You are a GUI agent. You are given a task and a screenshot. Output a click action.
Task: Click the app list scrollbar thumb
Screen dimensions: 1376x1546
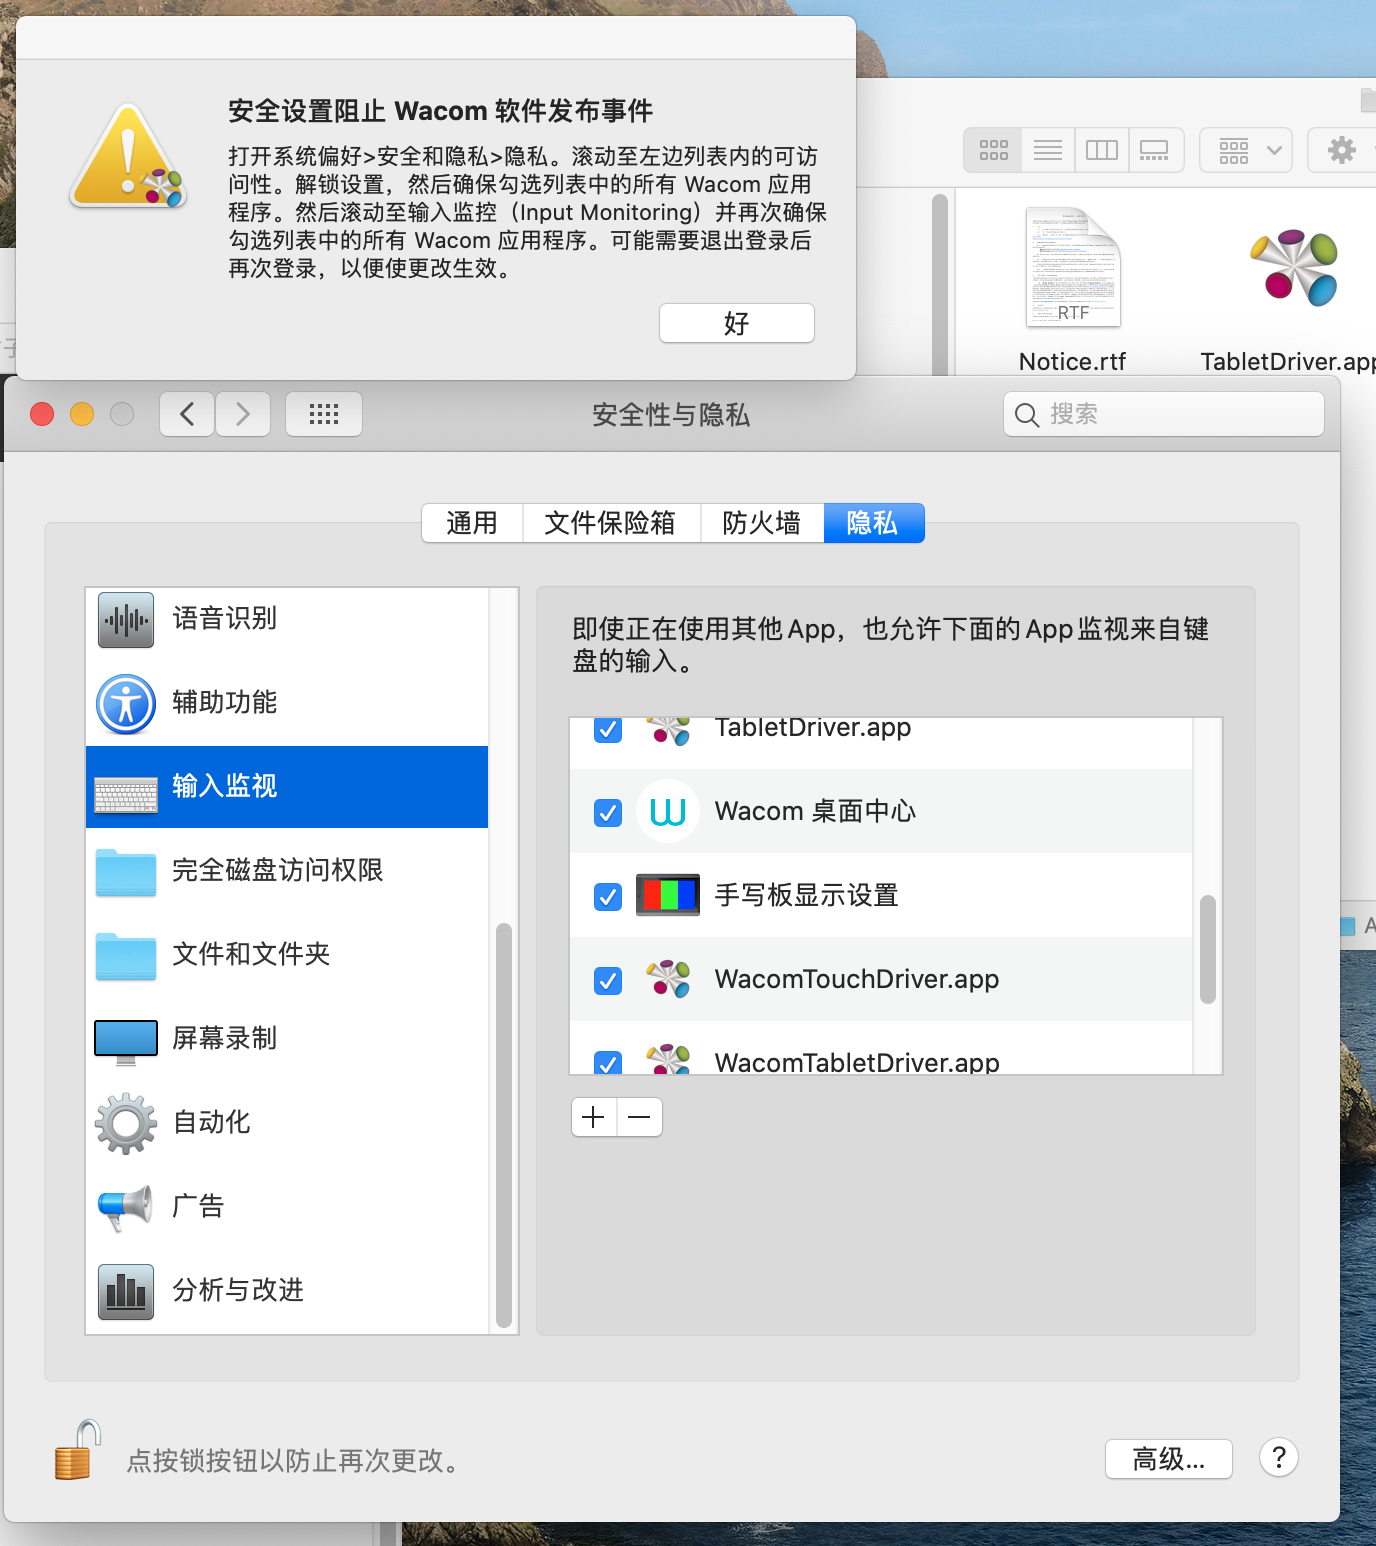coord(1208,949)
